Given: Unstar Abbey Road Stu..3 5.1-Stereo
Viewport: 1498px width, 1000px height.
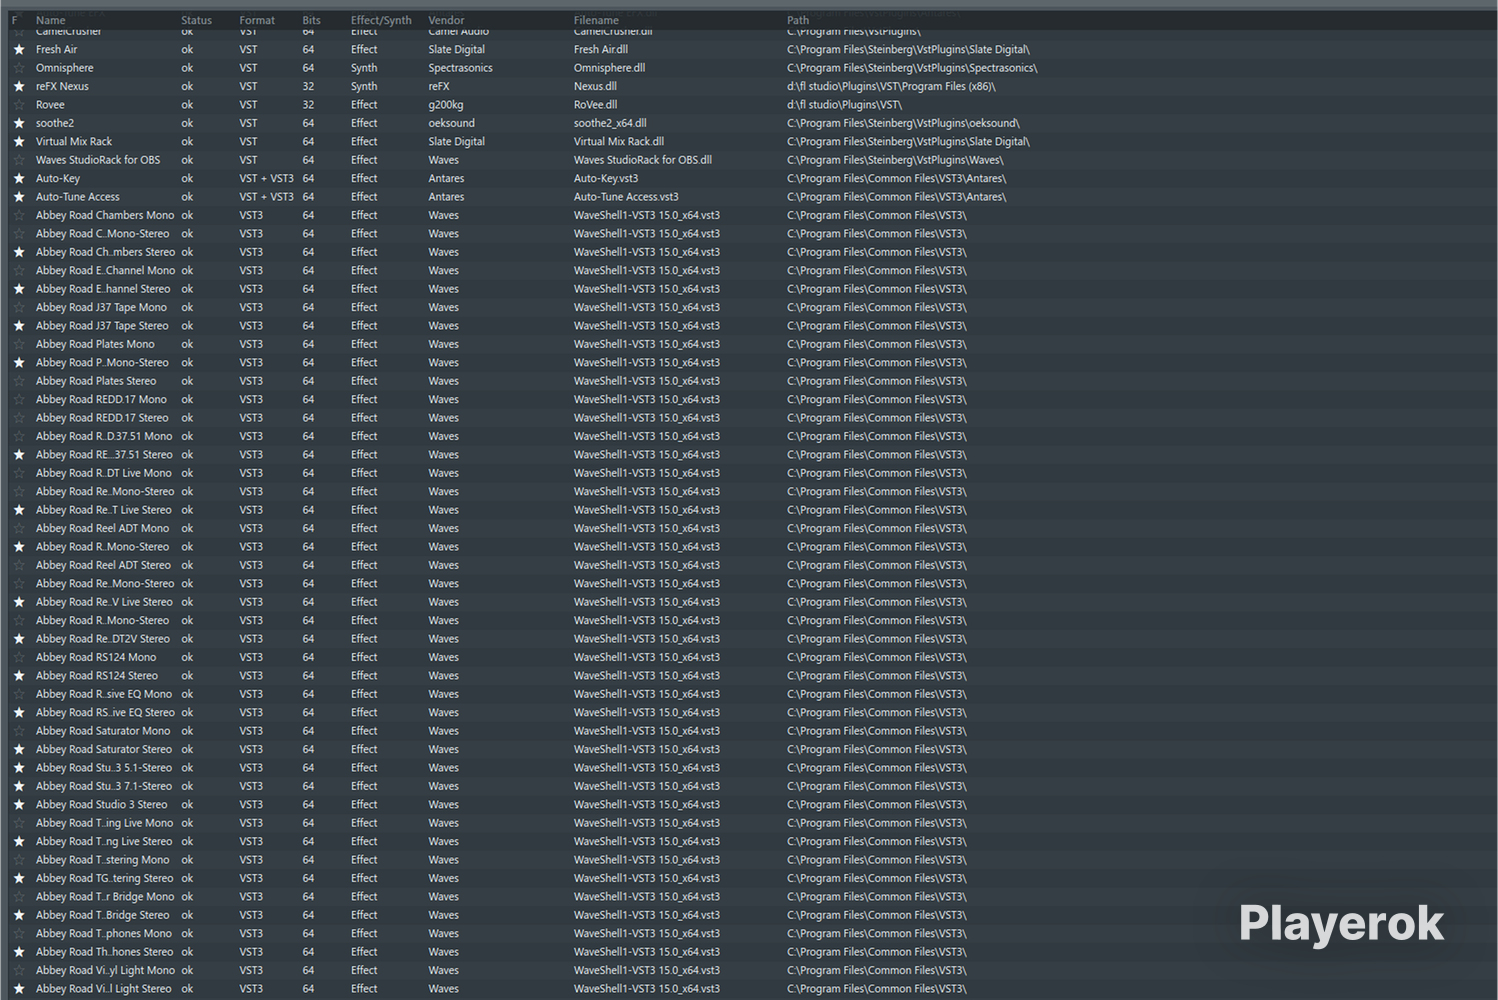Looking at the screenshot, I should [19, 768].
